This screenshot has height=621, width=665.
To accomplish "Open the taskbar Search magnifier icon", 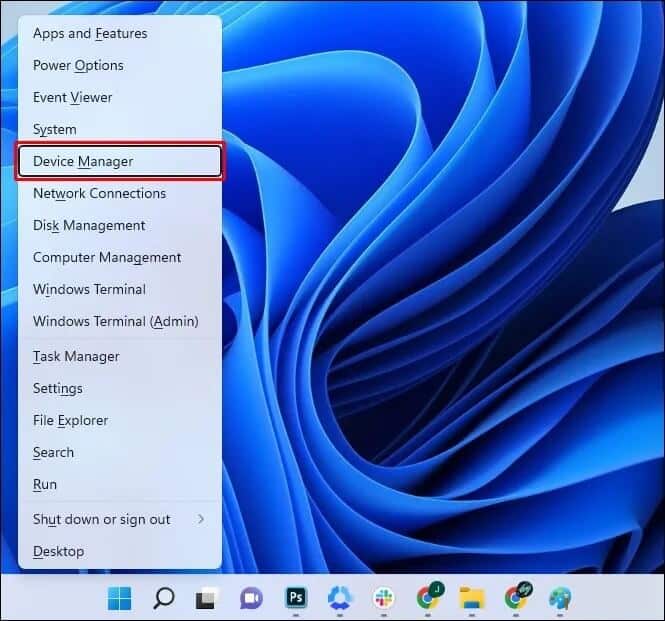I will click(x=164, y=598).
